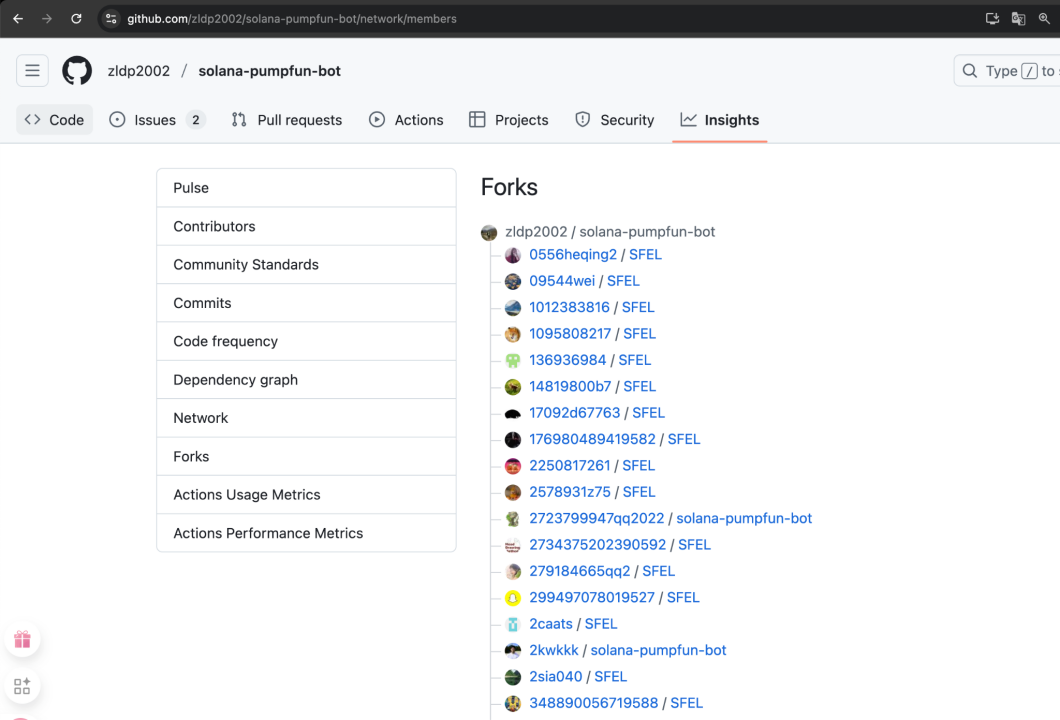Click the grid widget icon at left edge
The image size is (1060, 720).
point(22,686)
